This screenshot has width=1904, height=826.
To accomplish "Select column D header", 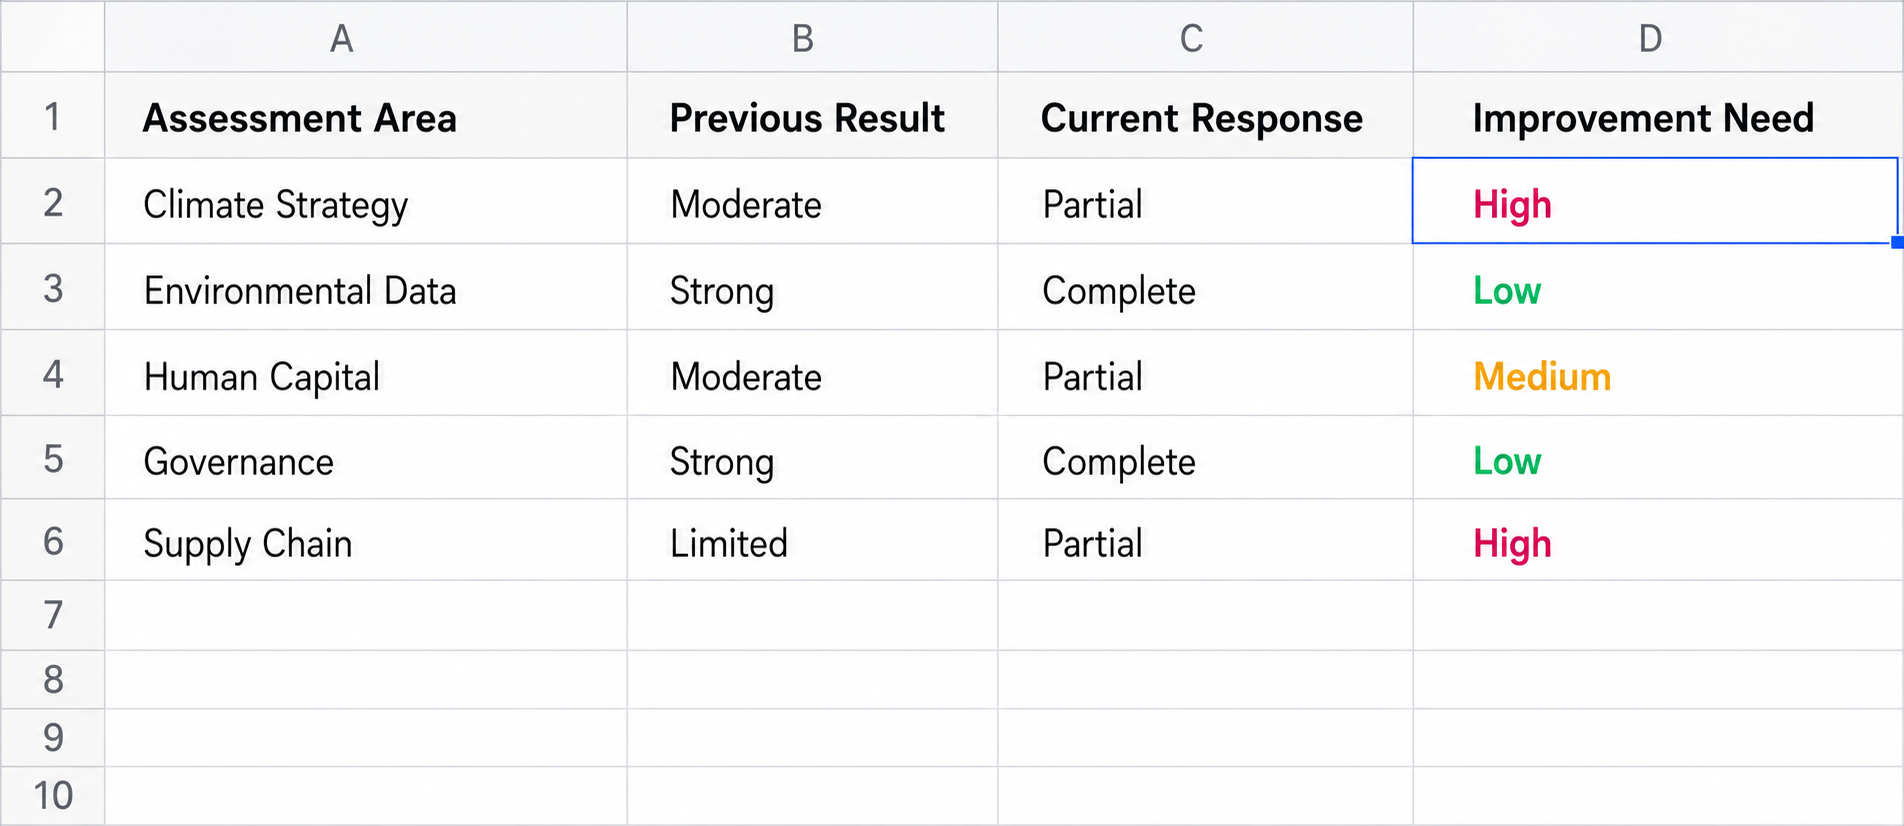I will coord(1658,37).
